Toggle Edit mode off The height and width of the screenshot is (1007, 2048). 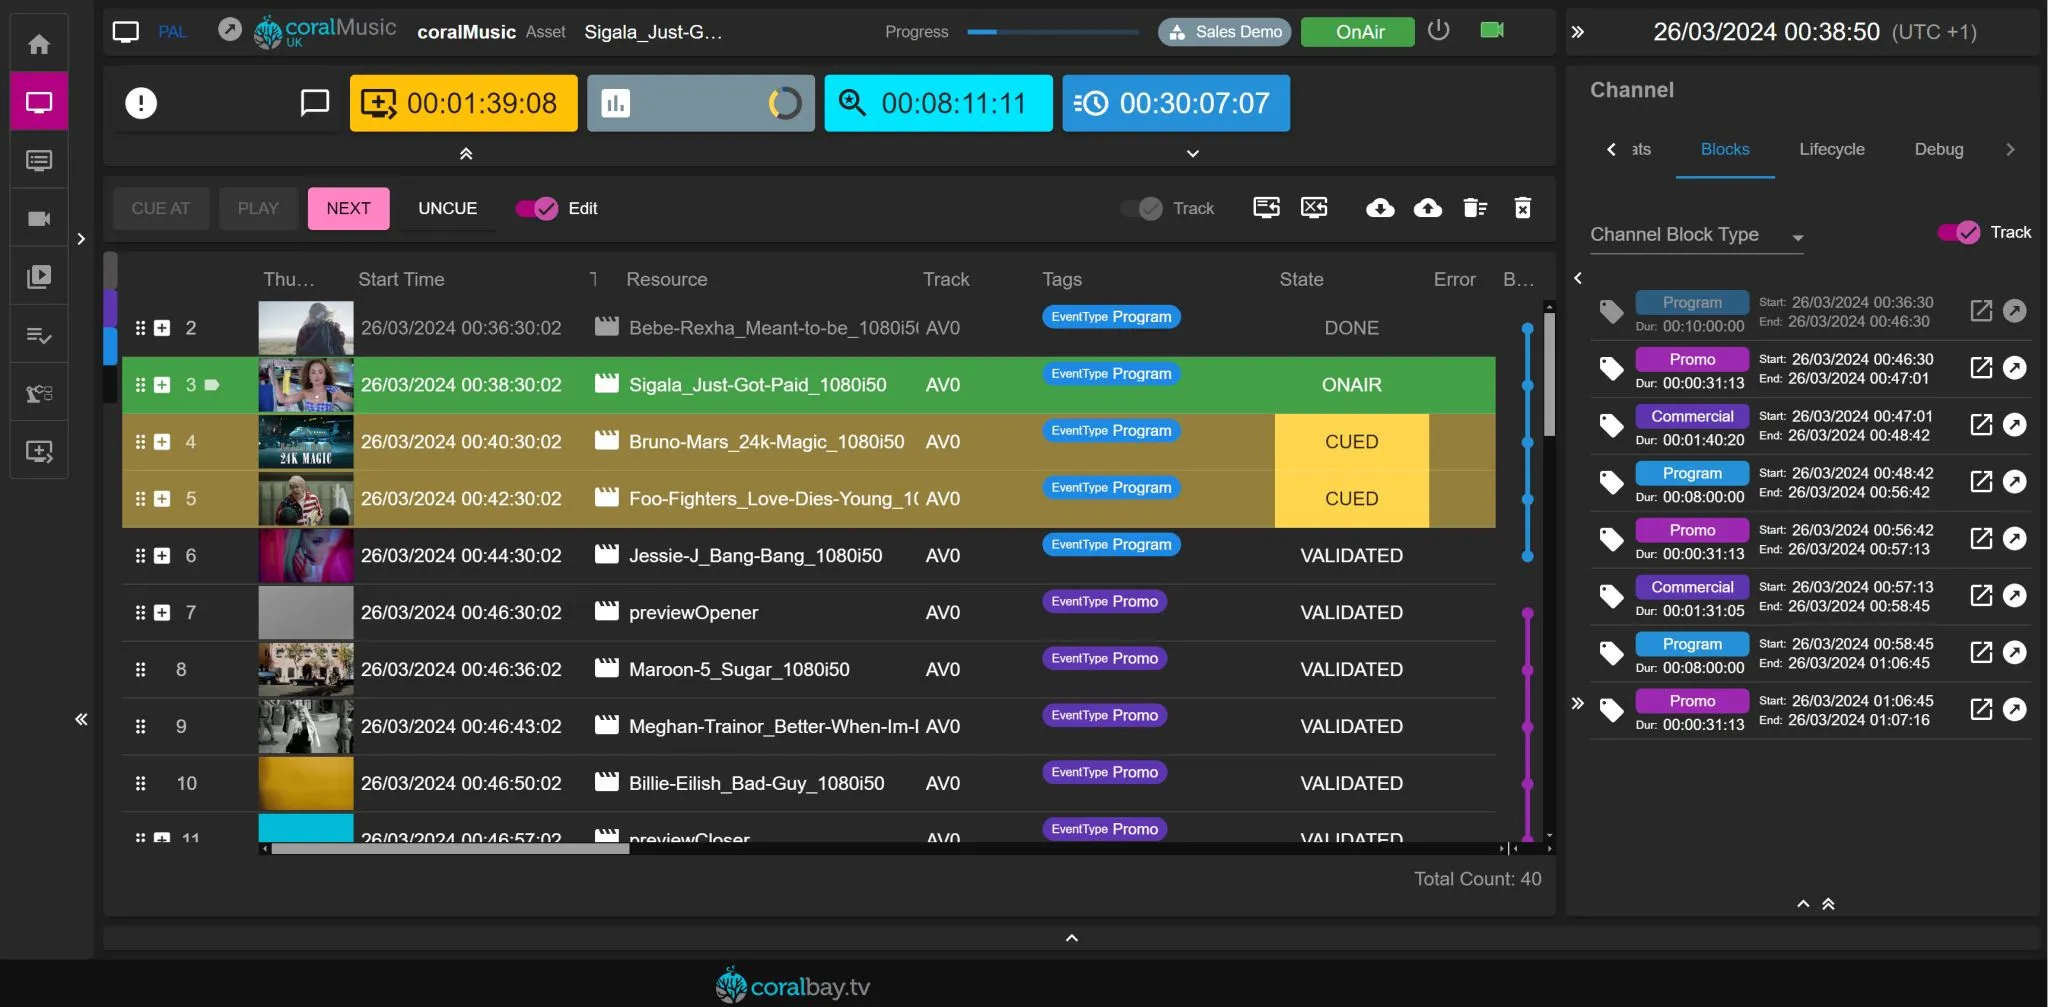536,208
